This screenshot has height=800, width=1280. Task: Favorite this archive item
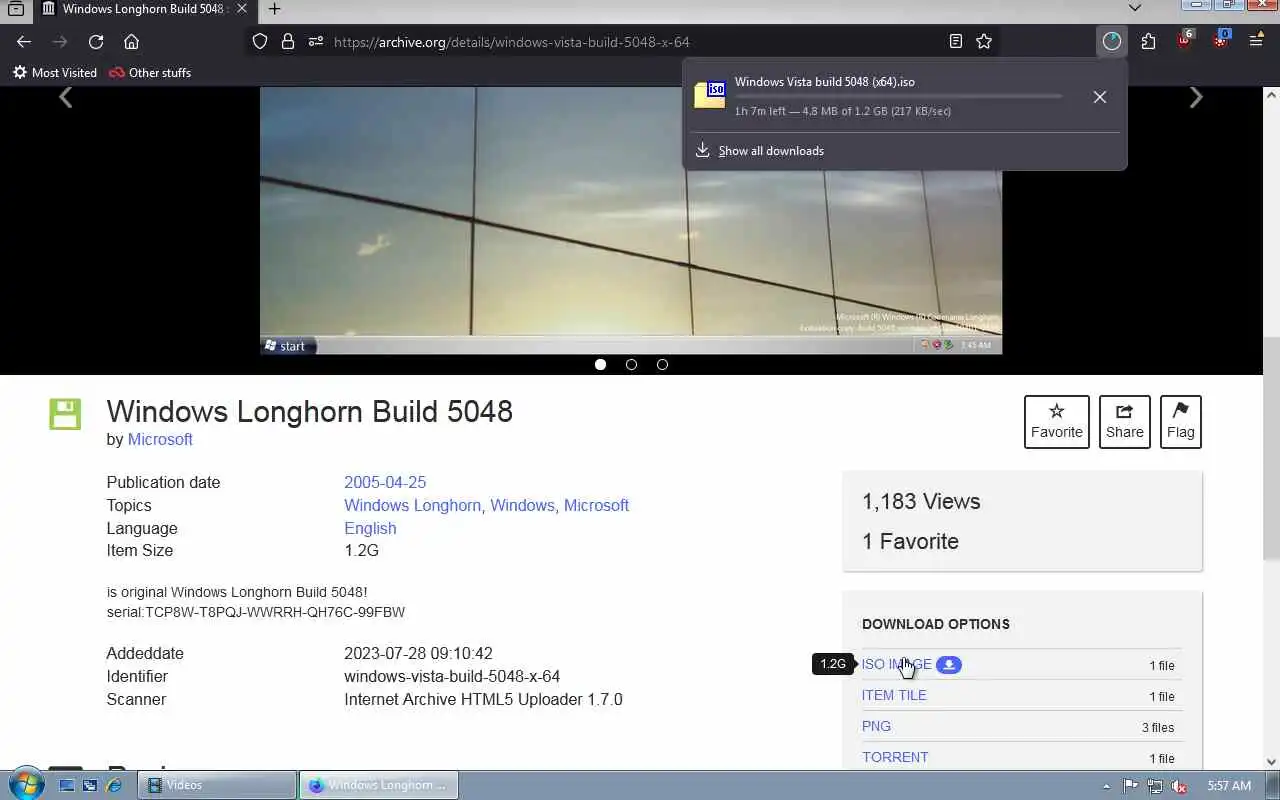click(1057, 422)
